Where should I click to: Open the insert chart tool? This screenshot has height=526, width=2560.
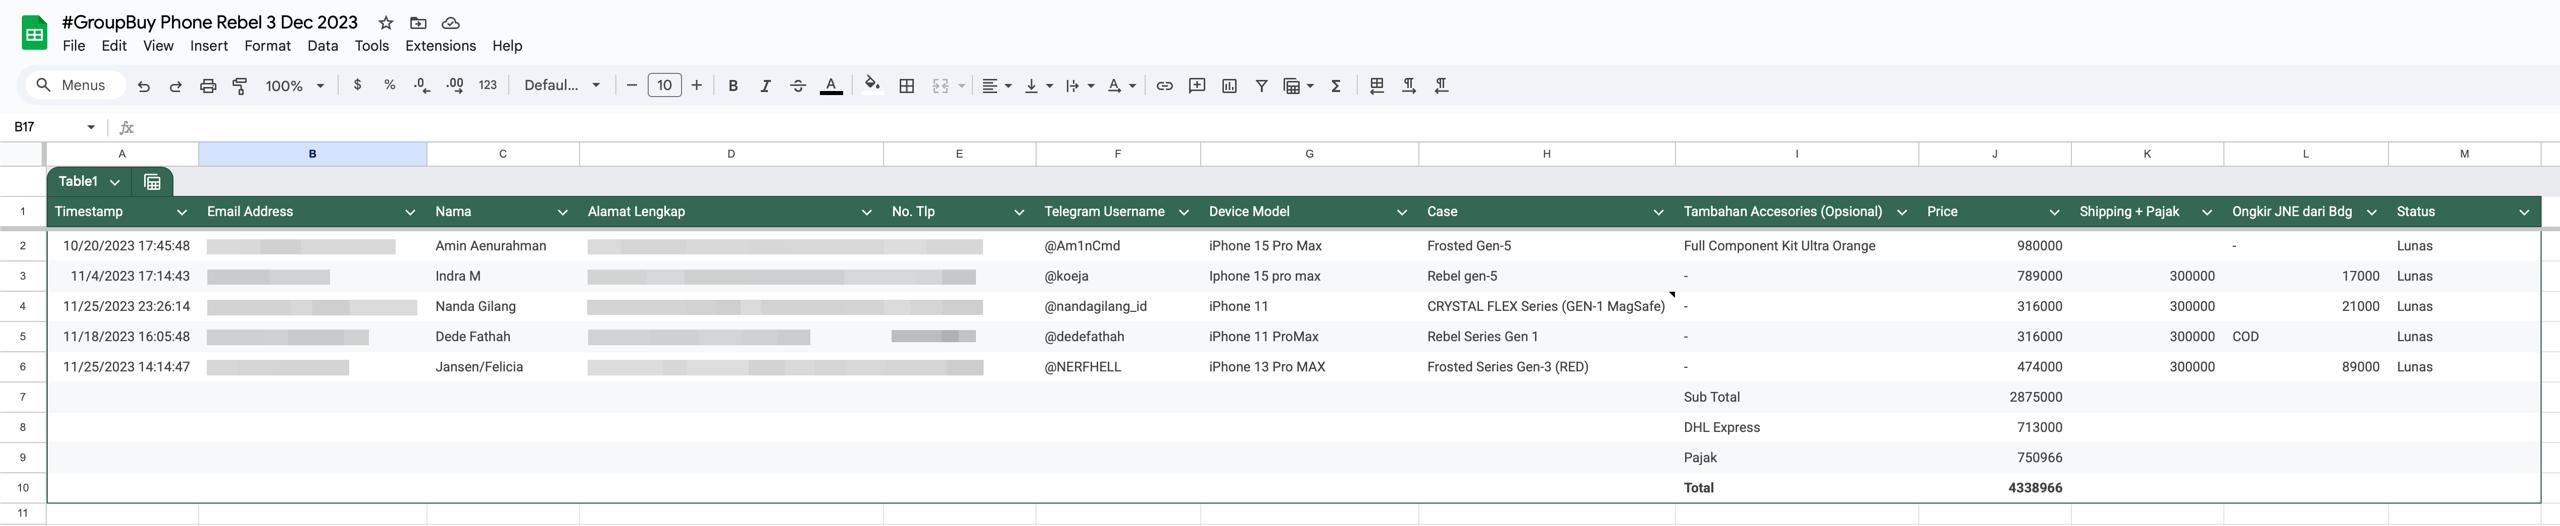(1229, 86)
